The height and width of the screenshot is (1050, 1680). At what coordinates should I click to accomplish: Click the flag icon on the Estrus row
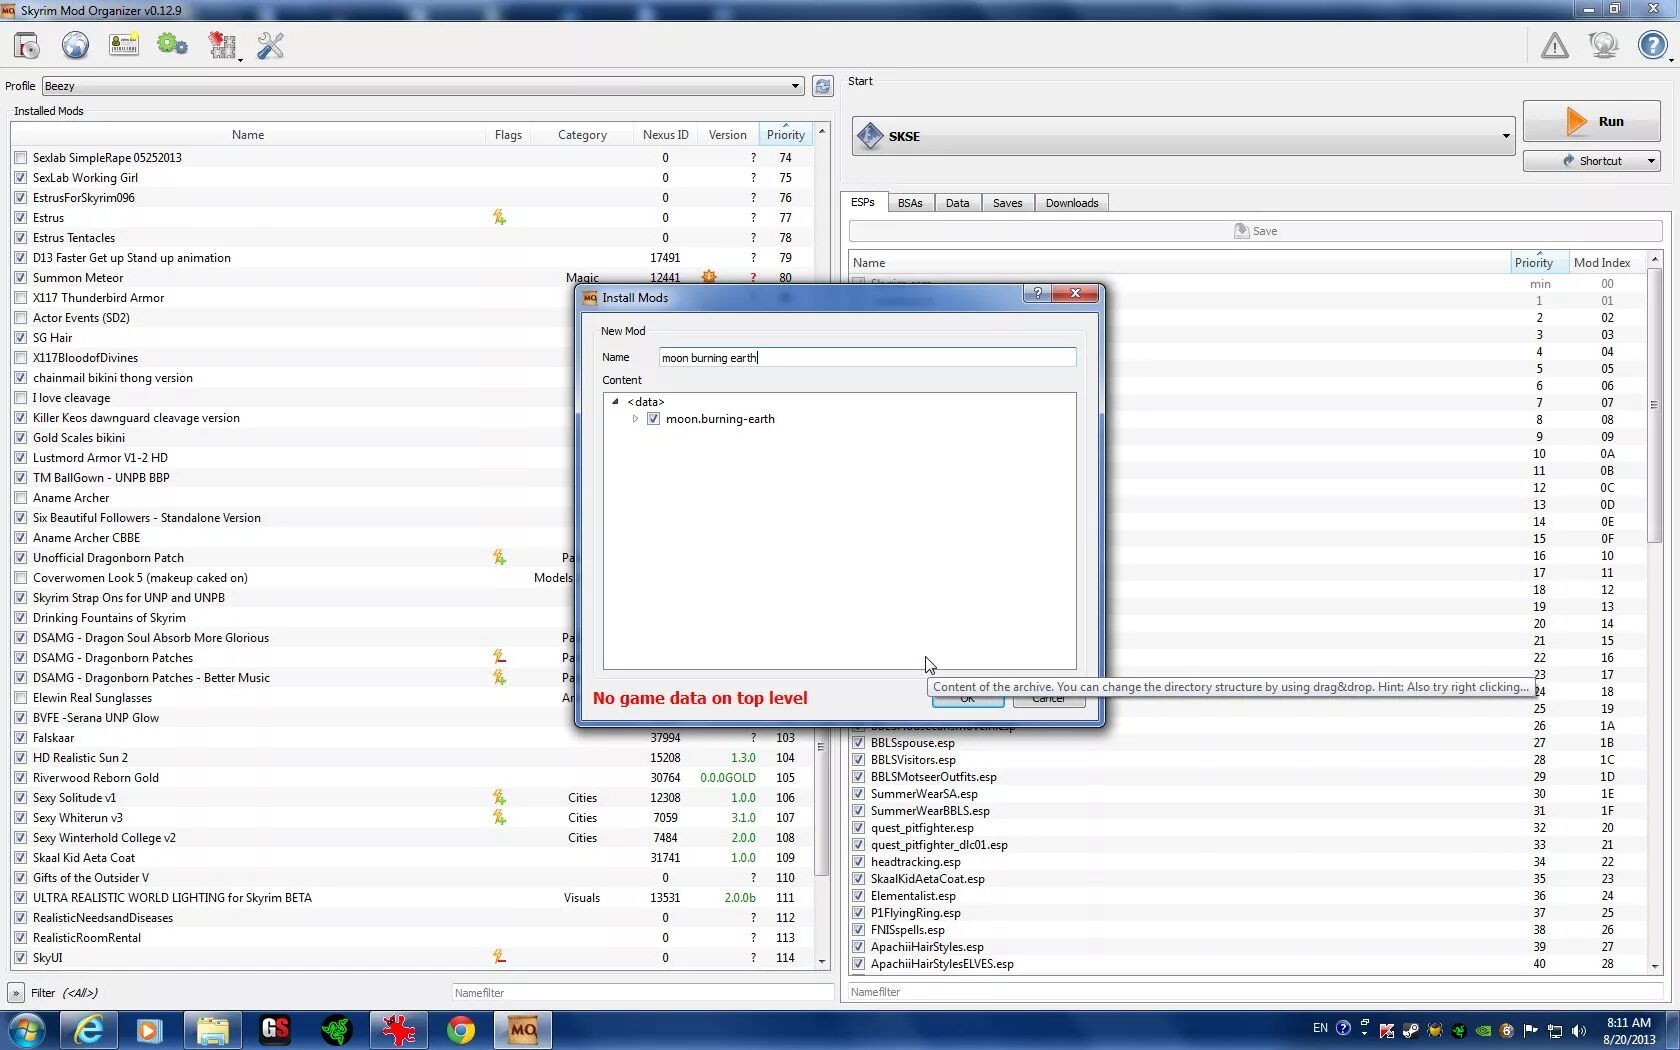(499, 217)
